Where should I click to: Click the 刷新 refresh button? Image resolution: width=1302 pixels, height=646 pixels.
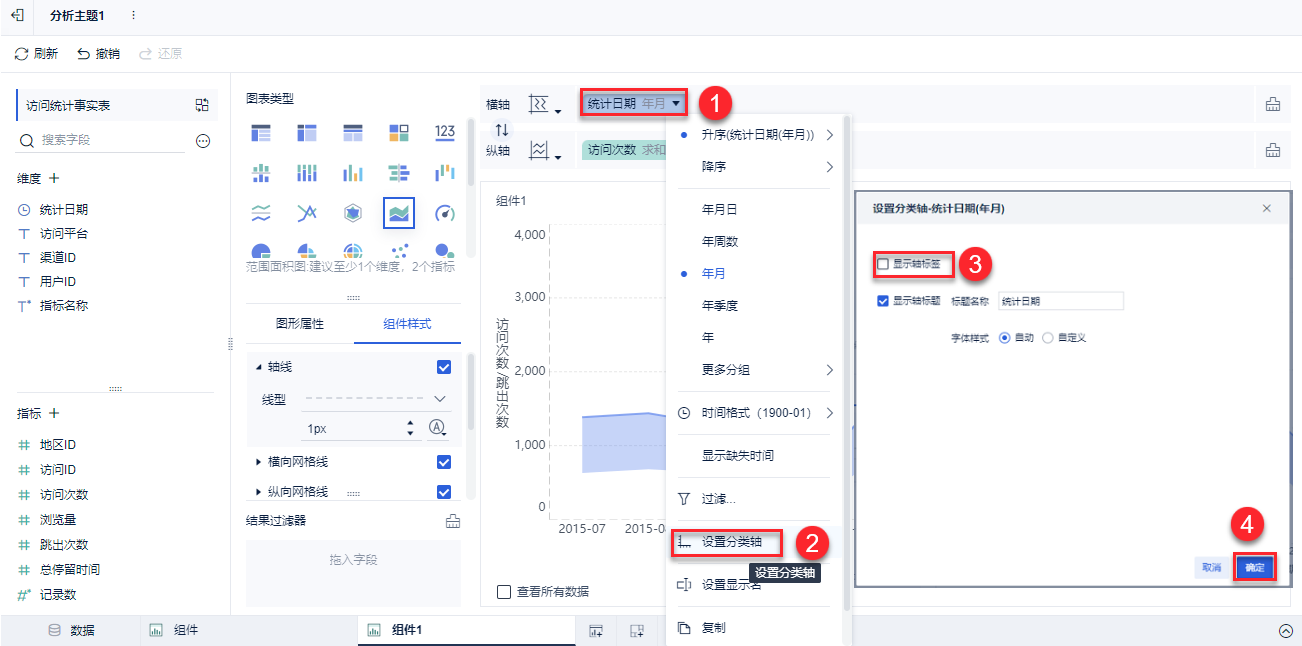coord(36,54)
